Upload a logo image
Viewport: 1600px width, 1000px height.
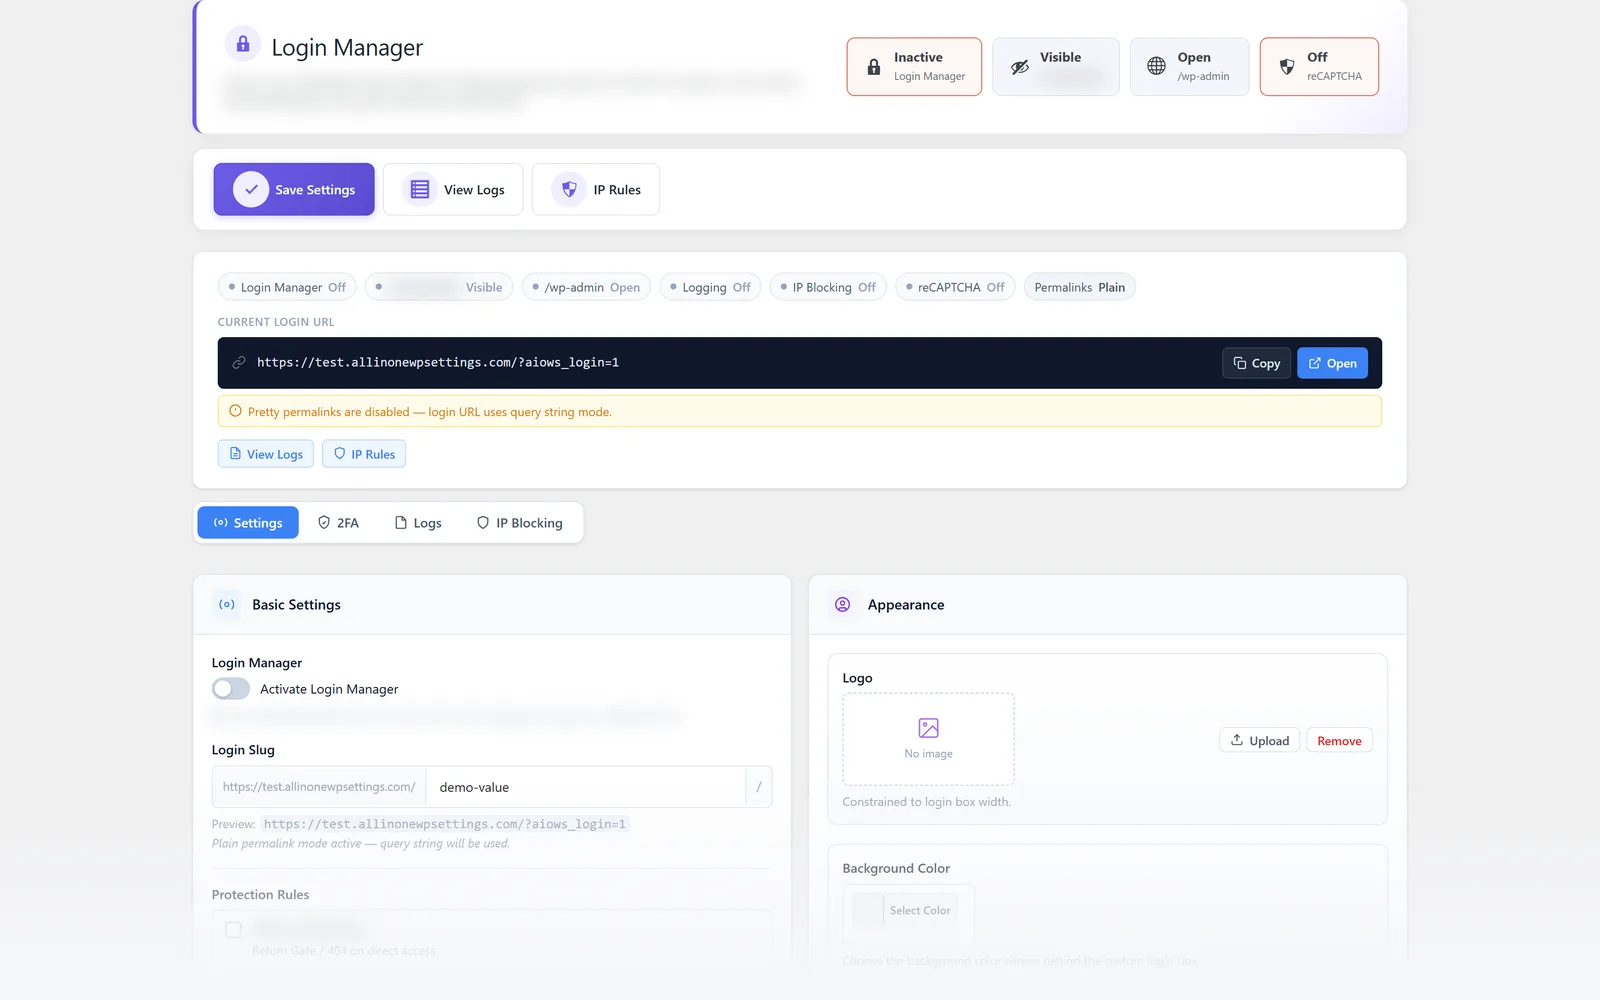1260,740
